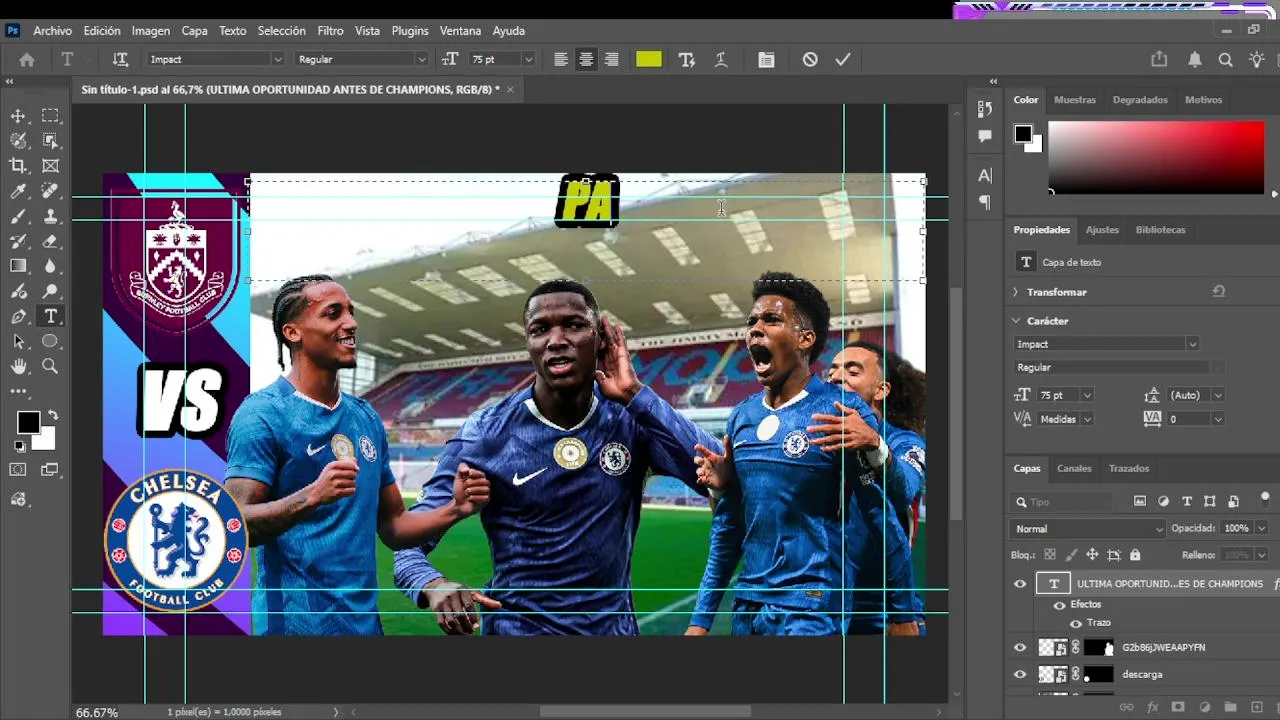Hide the ULTIMA OPORTUNIDAD text layer
1280x720 pixels.
point(1020,584)
